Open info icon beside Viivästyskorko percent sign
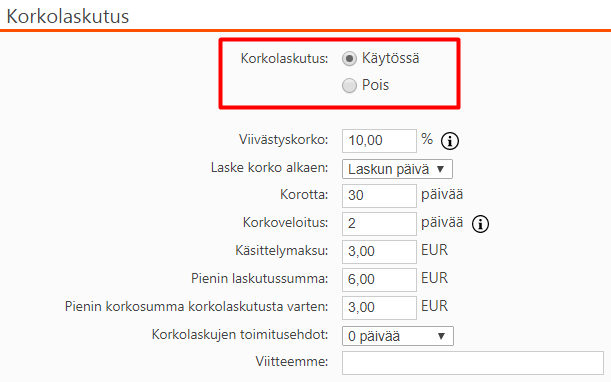This screenshot has height=382, width=611. (x=450, y=141)
